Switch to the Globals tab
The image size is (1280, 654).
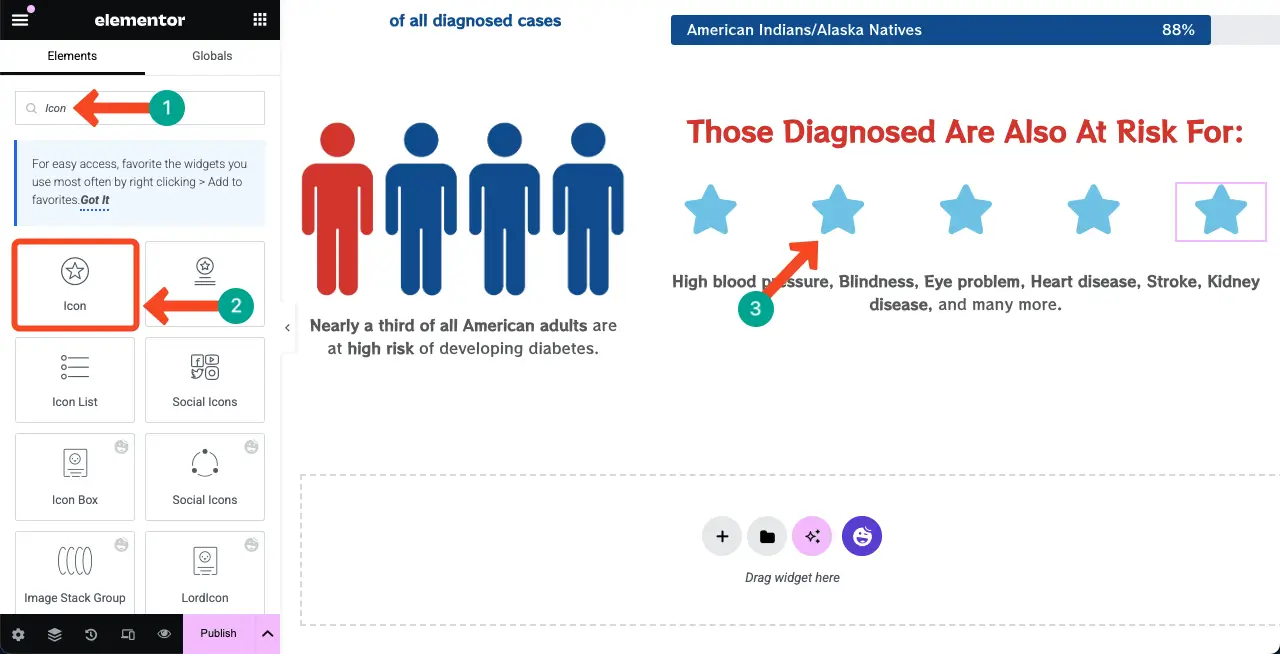coord(212,56)
